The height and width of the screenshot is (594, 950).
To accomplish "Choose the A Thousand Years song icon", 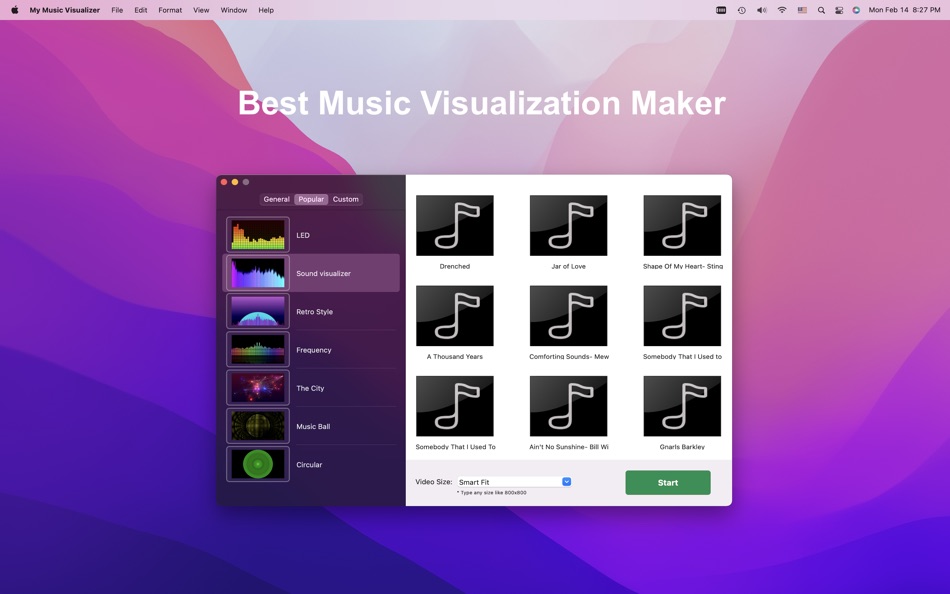I will click(454, 316).
